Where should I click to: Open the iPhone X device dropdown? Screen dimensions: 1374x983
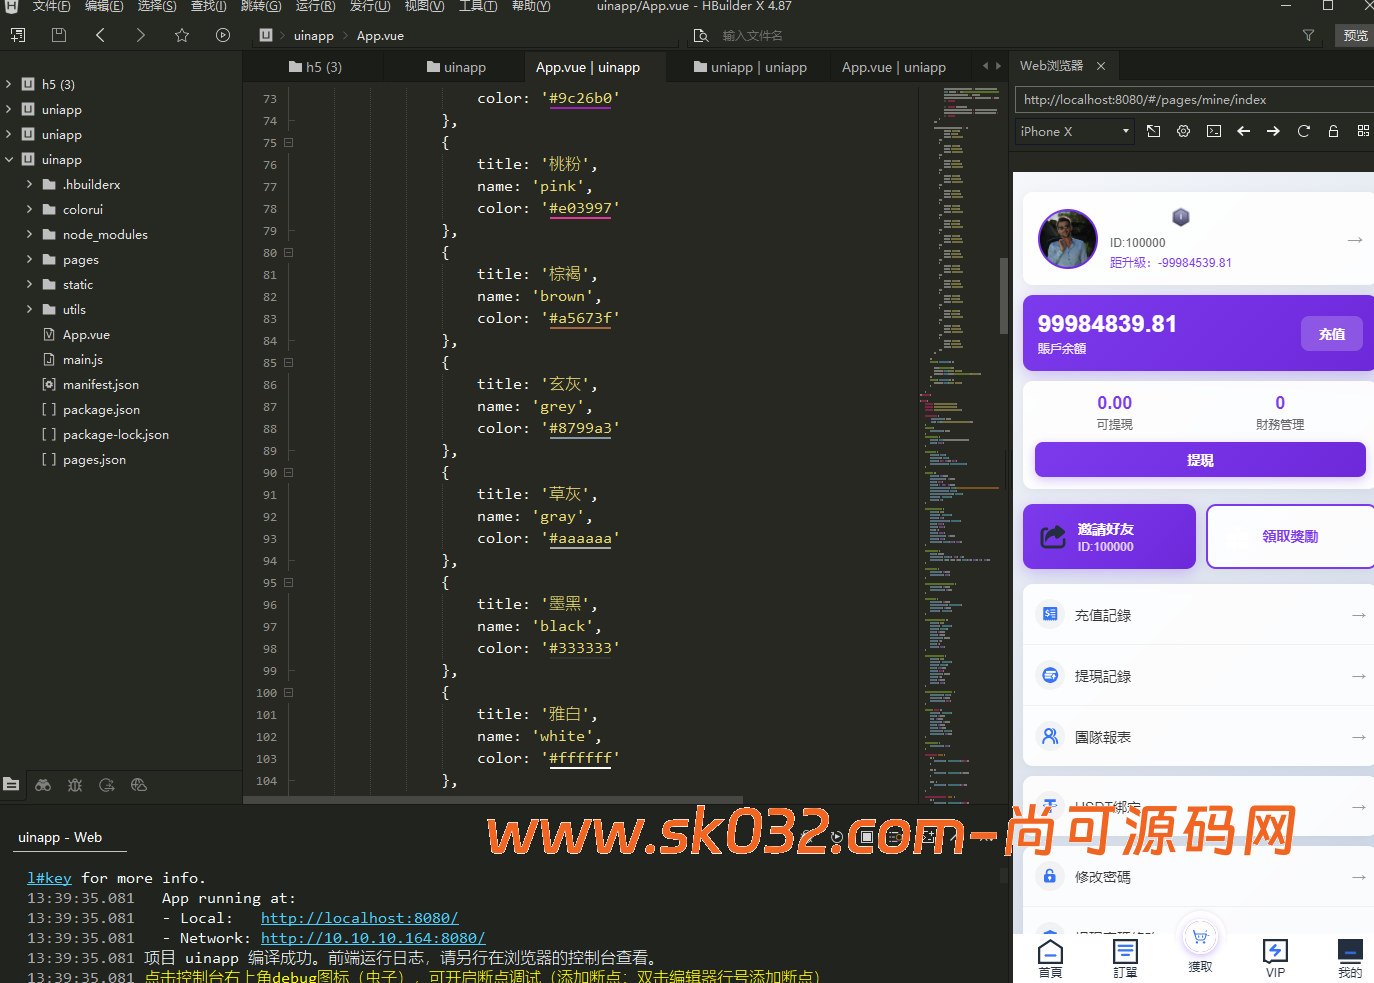coord(1074,131)
